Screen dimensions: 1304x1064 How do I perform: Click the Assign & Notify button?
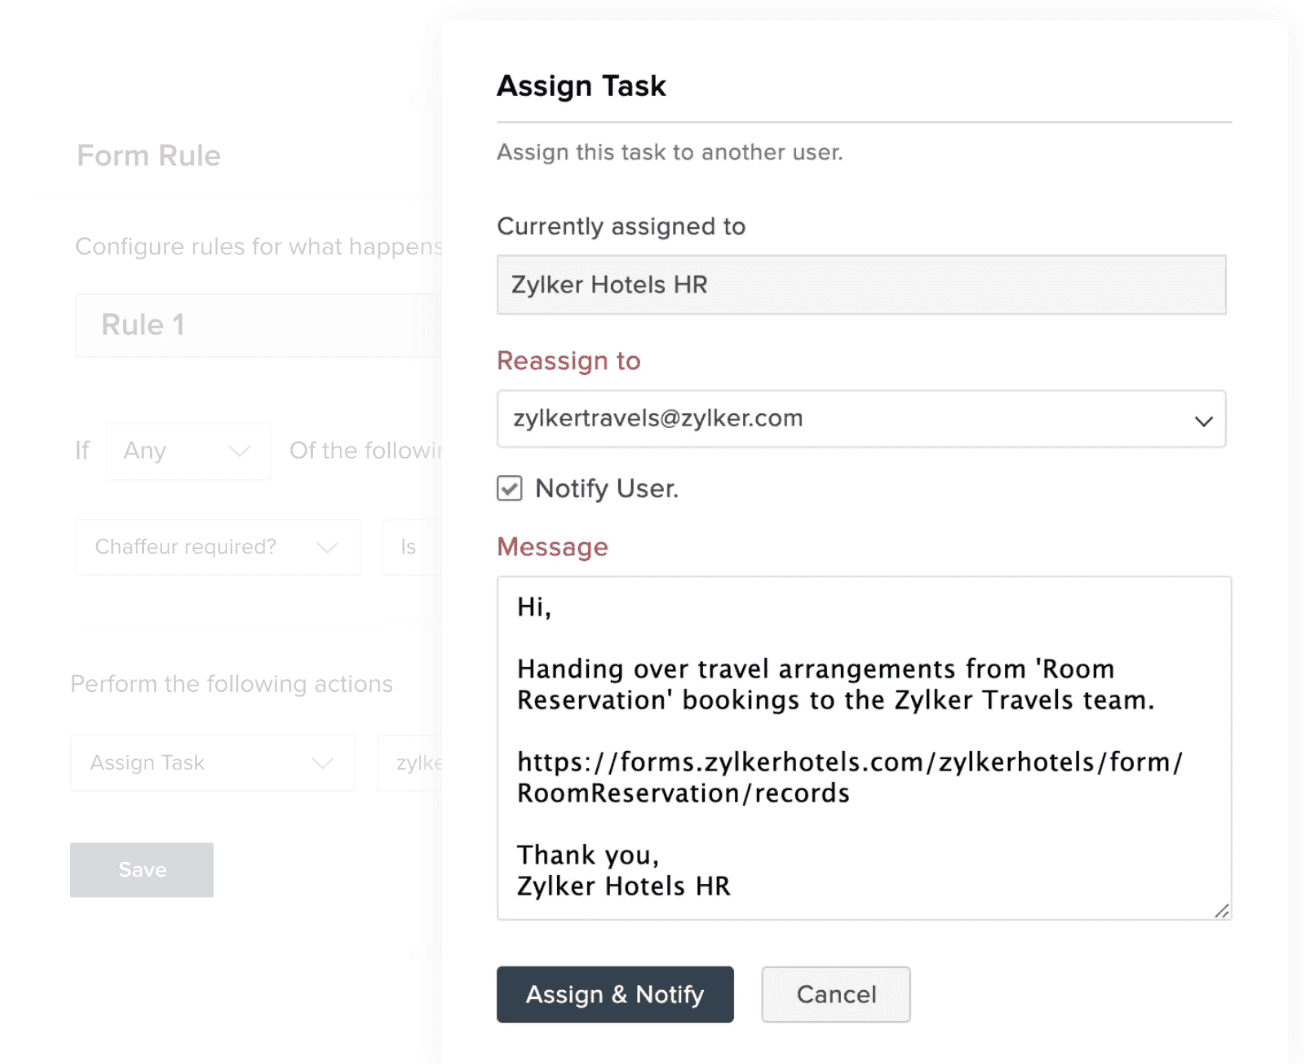615,994
